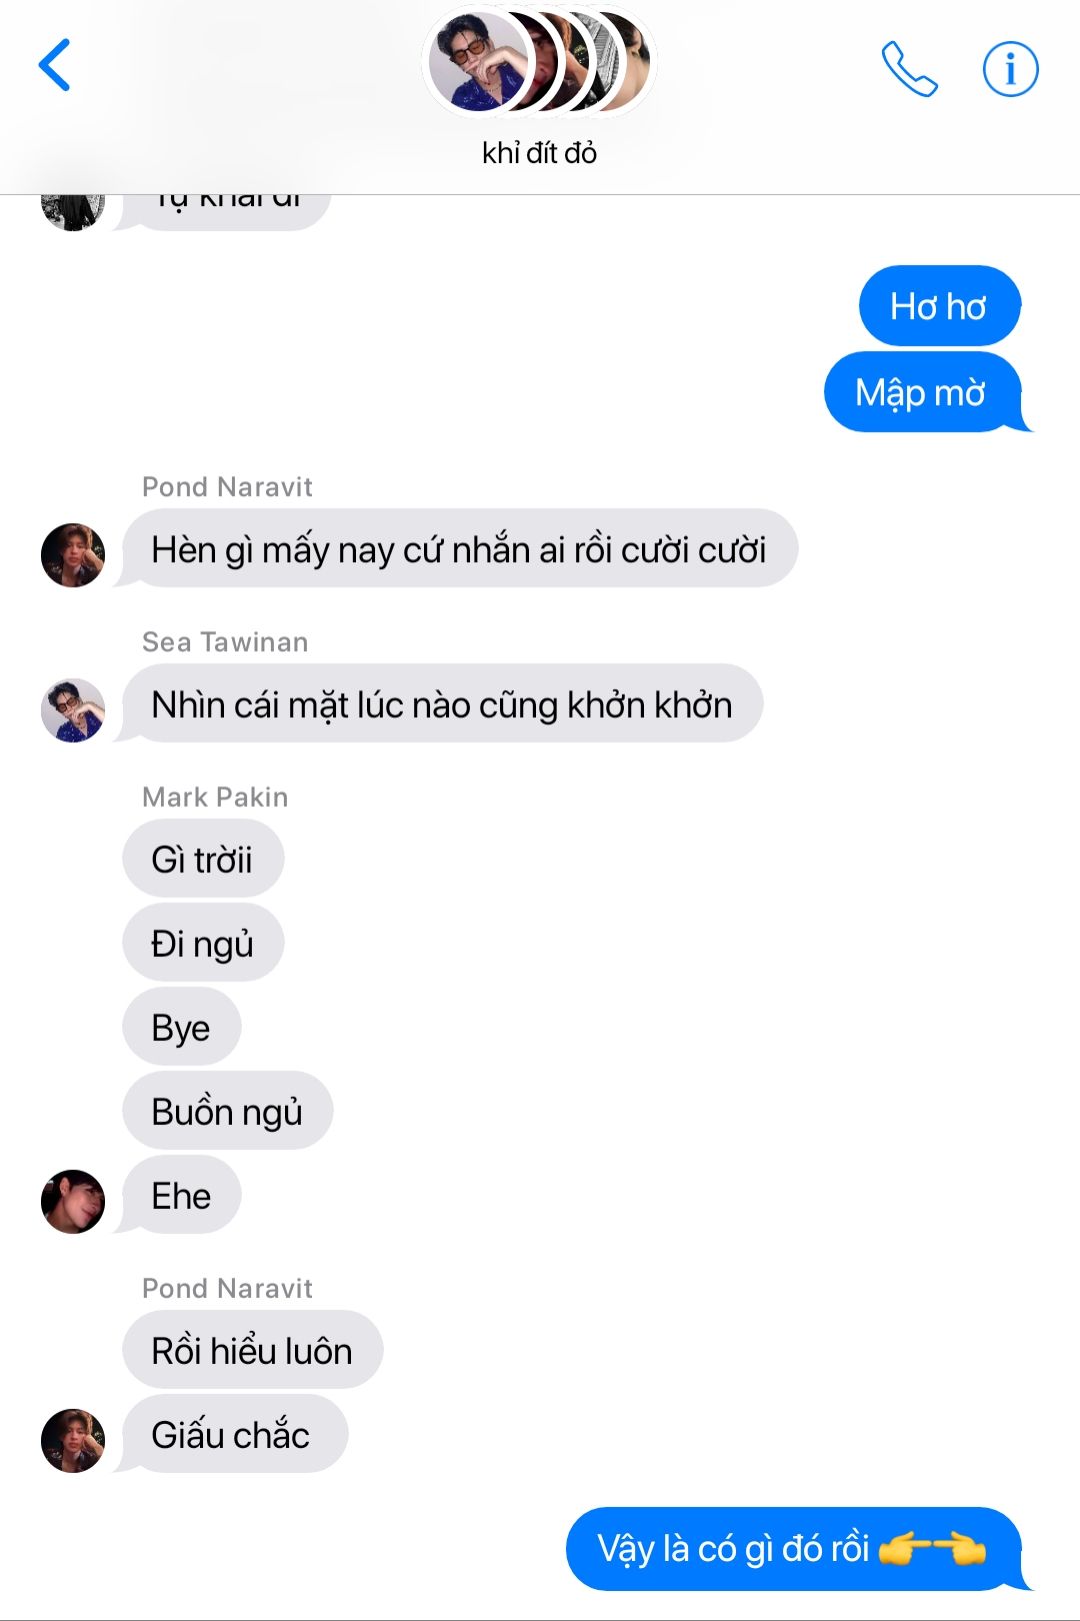Tap the sender name 'Mark Pakin'
Image resolution: width=1080 pixels, height=1621 pixels.
click(x=215, y=797)
